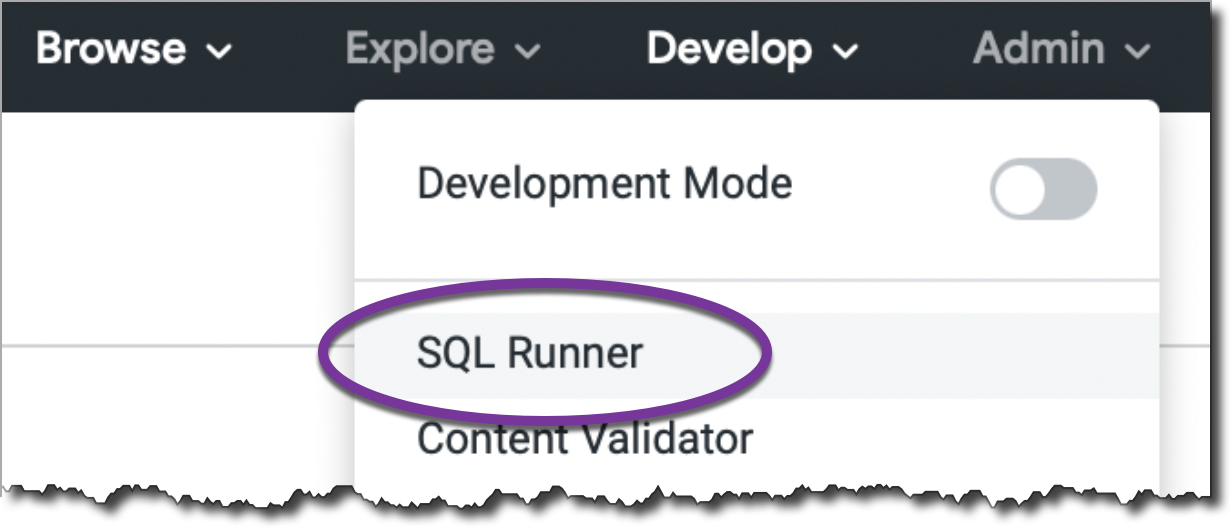Toggle the Development Mode switch
Image resolution: width=1232 pixels, height=530 pixels.
tap(1043, 189)
